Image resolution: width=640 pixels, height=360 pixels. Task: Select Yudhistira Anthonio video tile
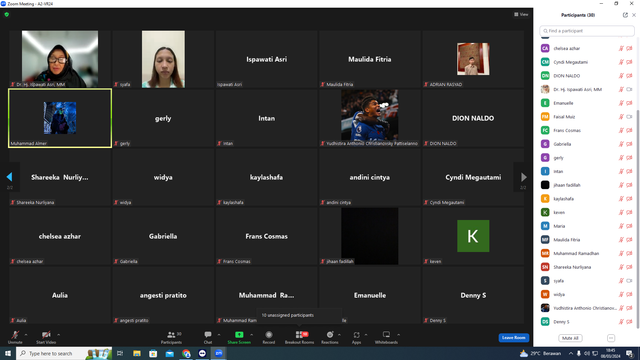pyautogui.click(x=369, y=118)
